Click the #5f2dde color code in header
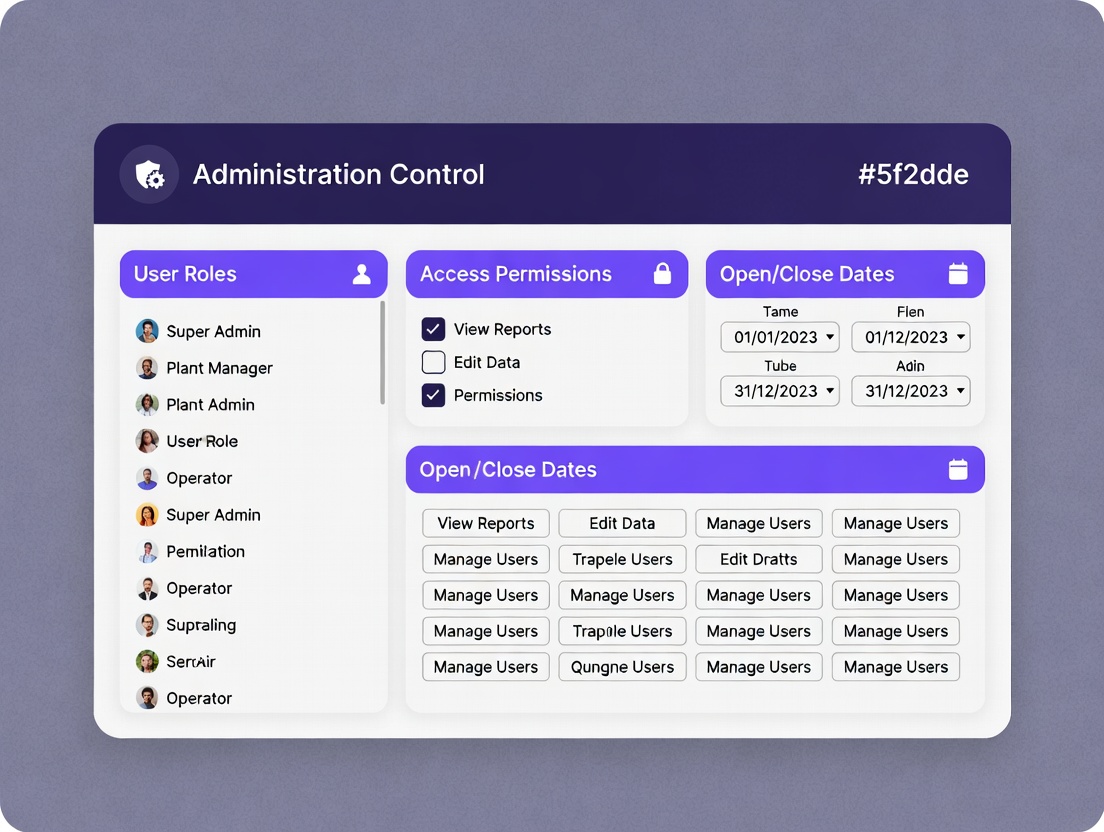Screen dimensions: 1104x832 coord(913,175)
